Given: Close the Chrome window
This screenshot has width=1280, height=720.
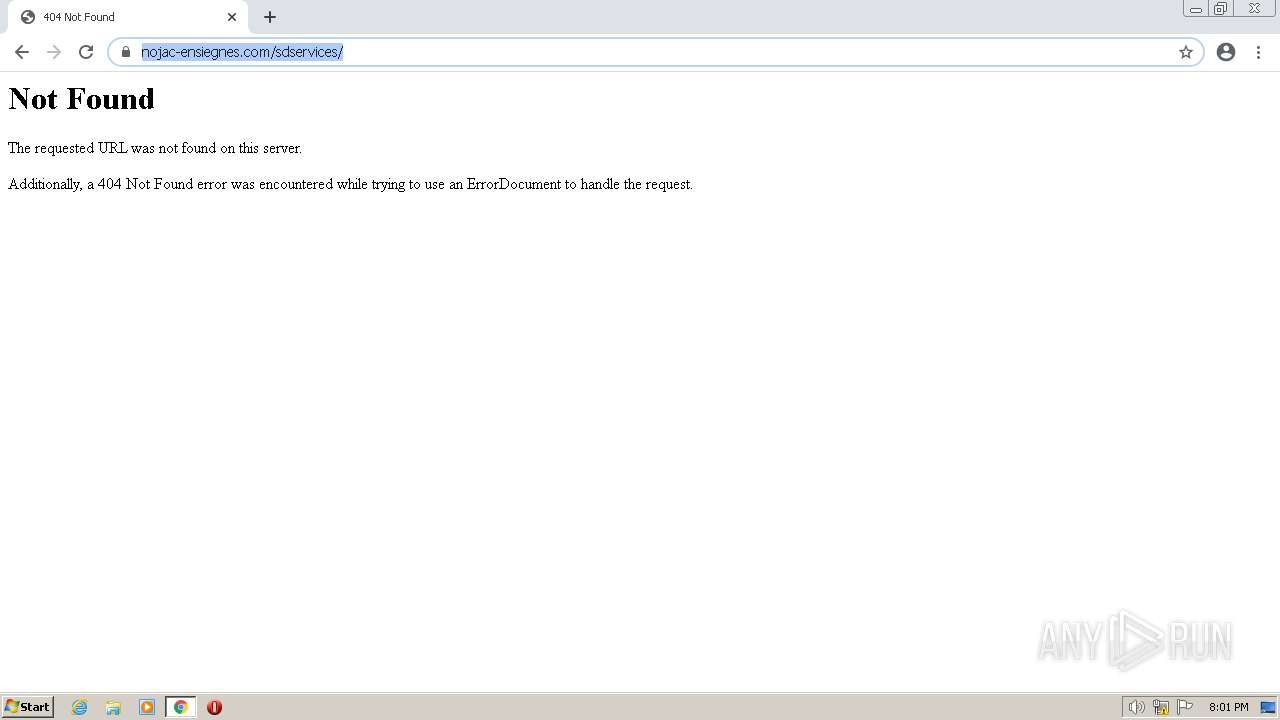Looking at the screenshot, I should click(x=1254, y=9).
